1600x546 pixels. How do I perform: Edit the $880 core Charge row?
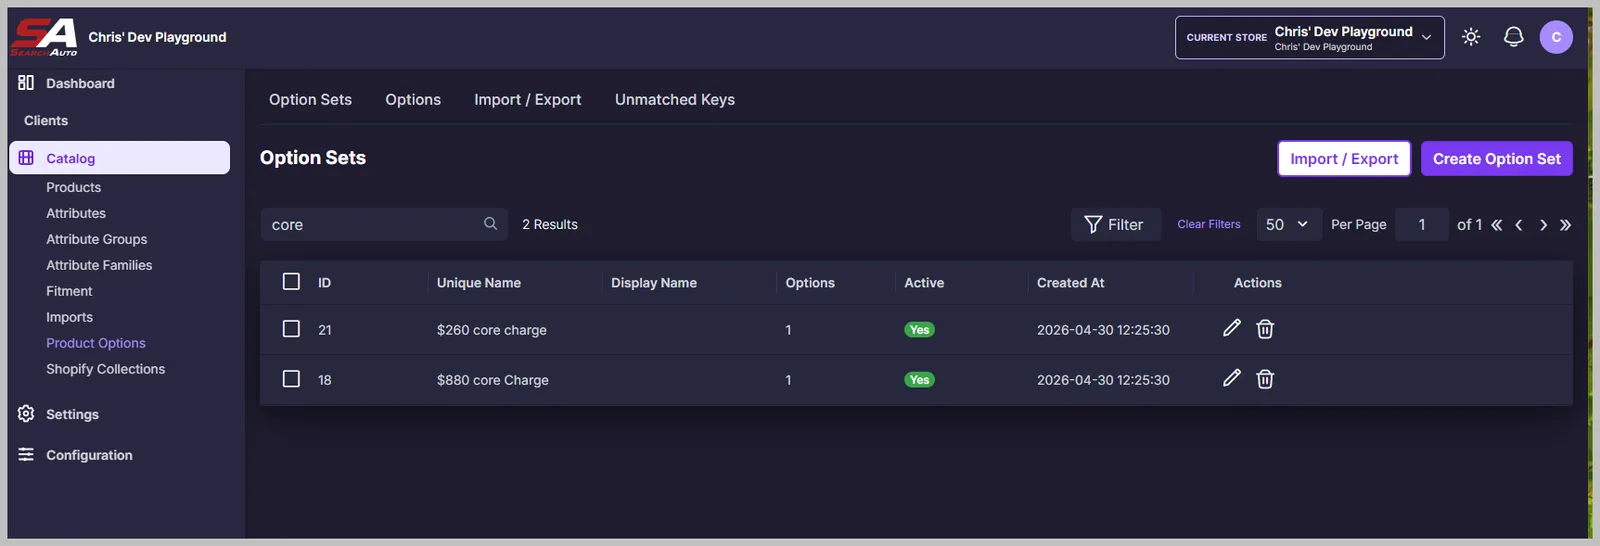[1232, 378]
